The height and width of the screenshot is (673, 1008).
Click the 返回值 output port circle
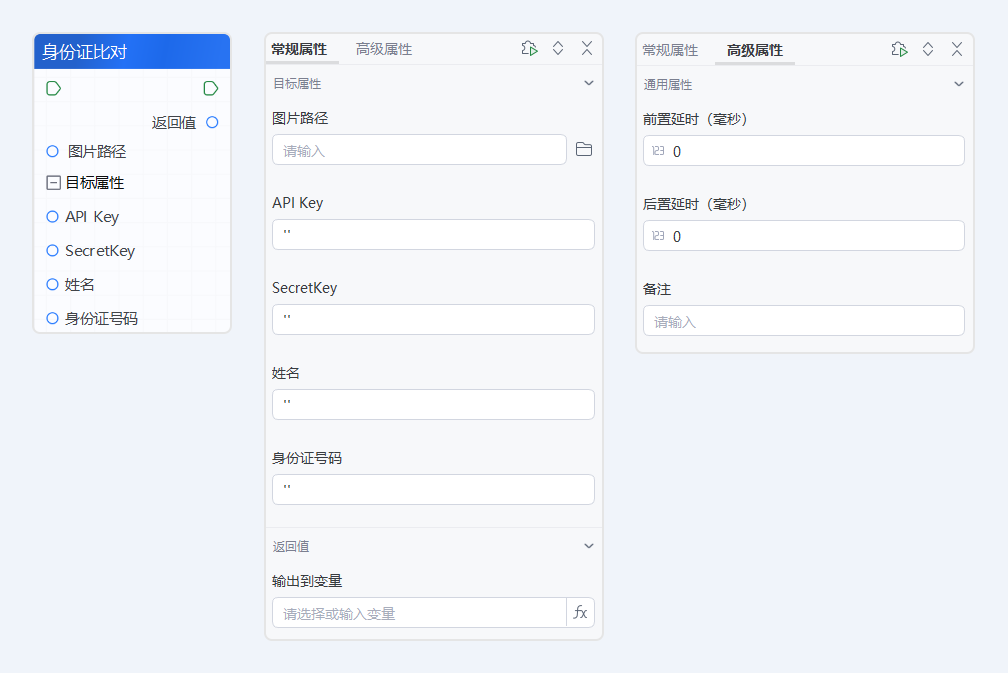tap(210, 121)
